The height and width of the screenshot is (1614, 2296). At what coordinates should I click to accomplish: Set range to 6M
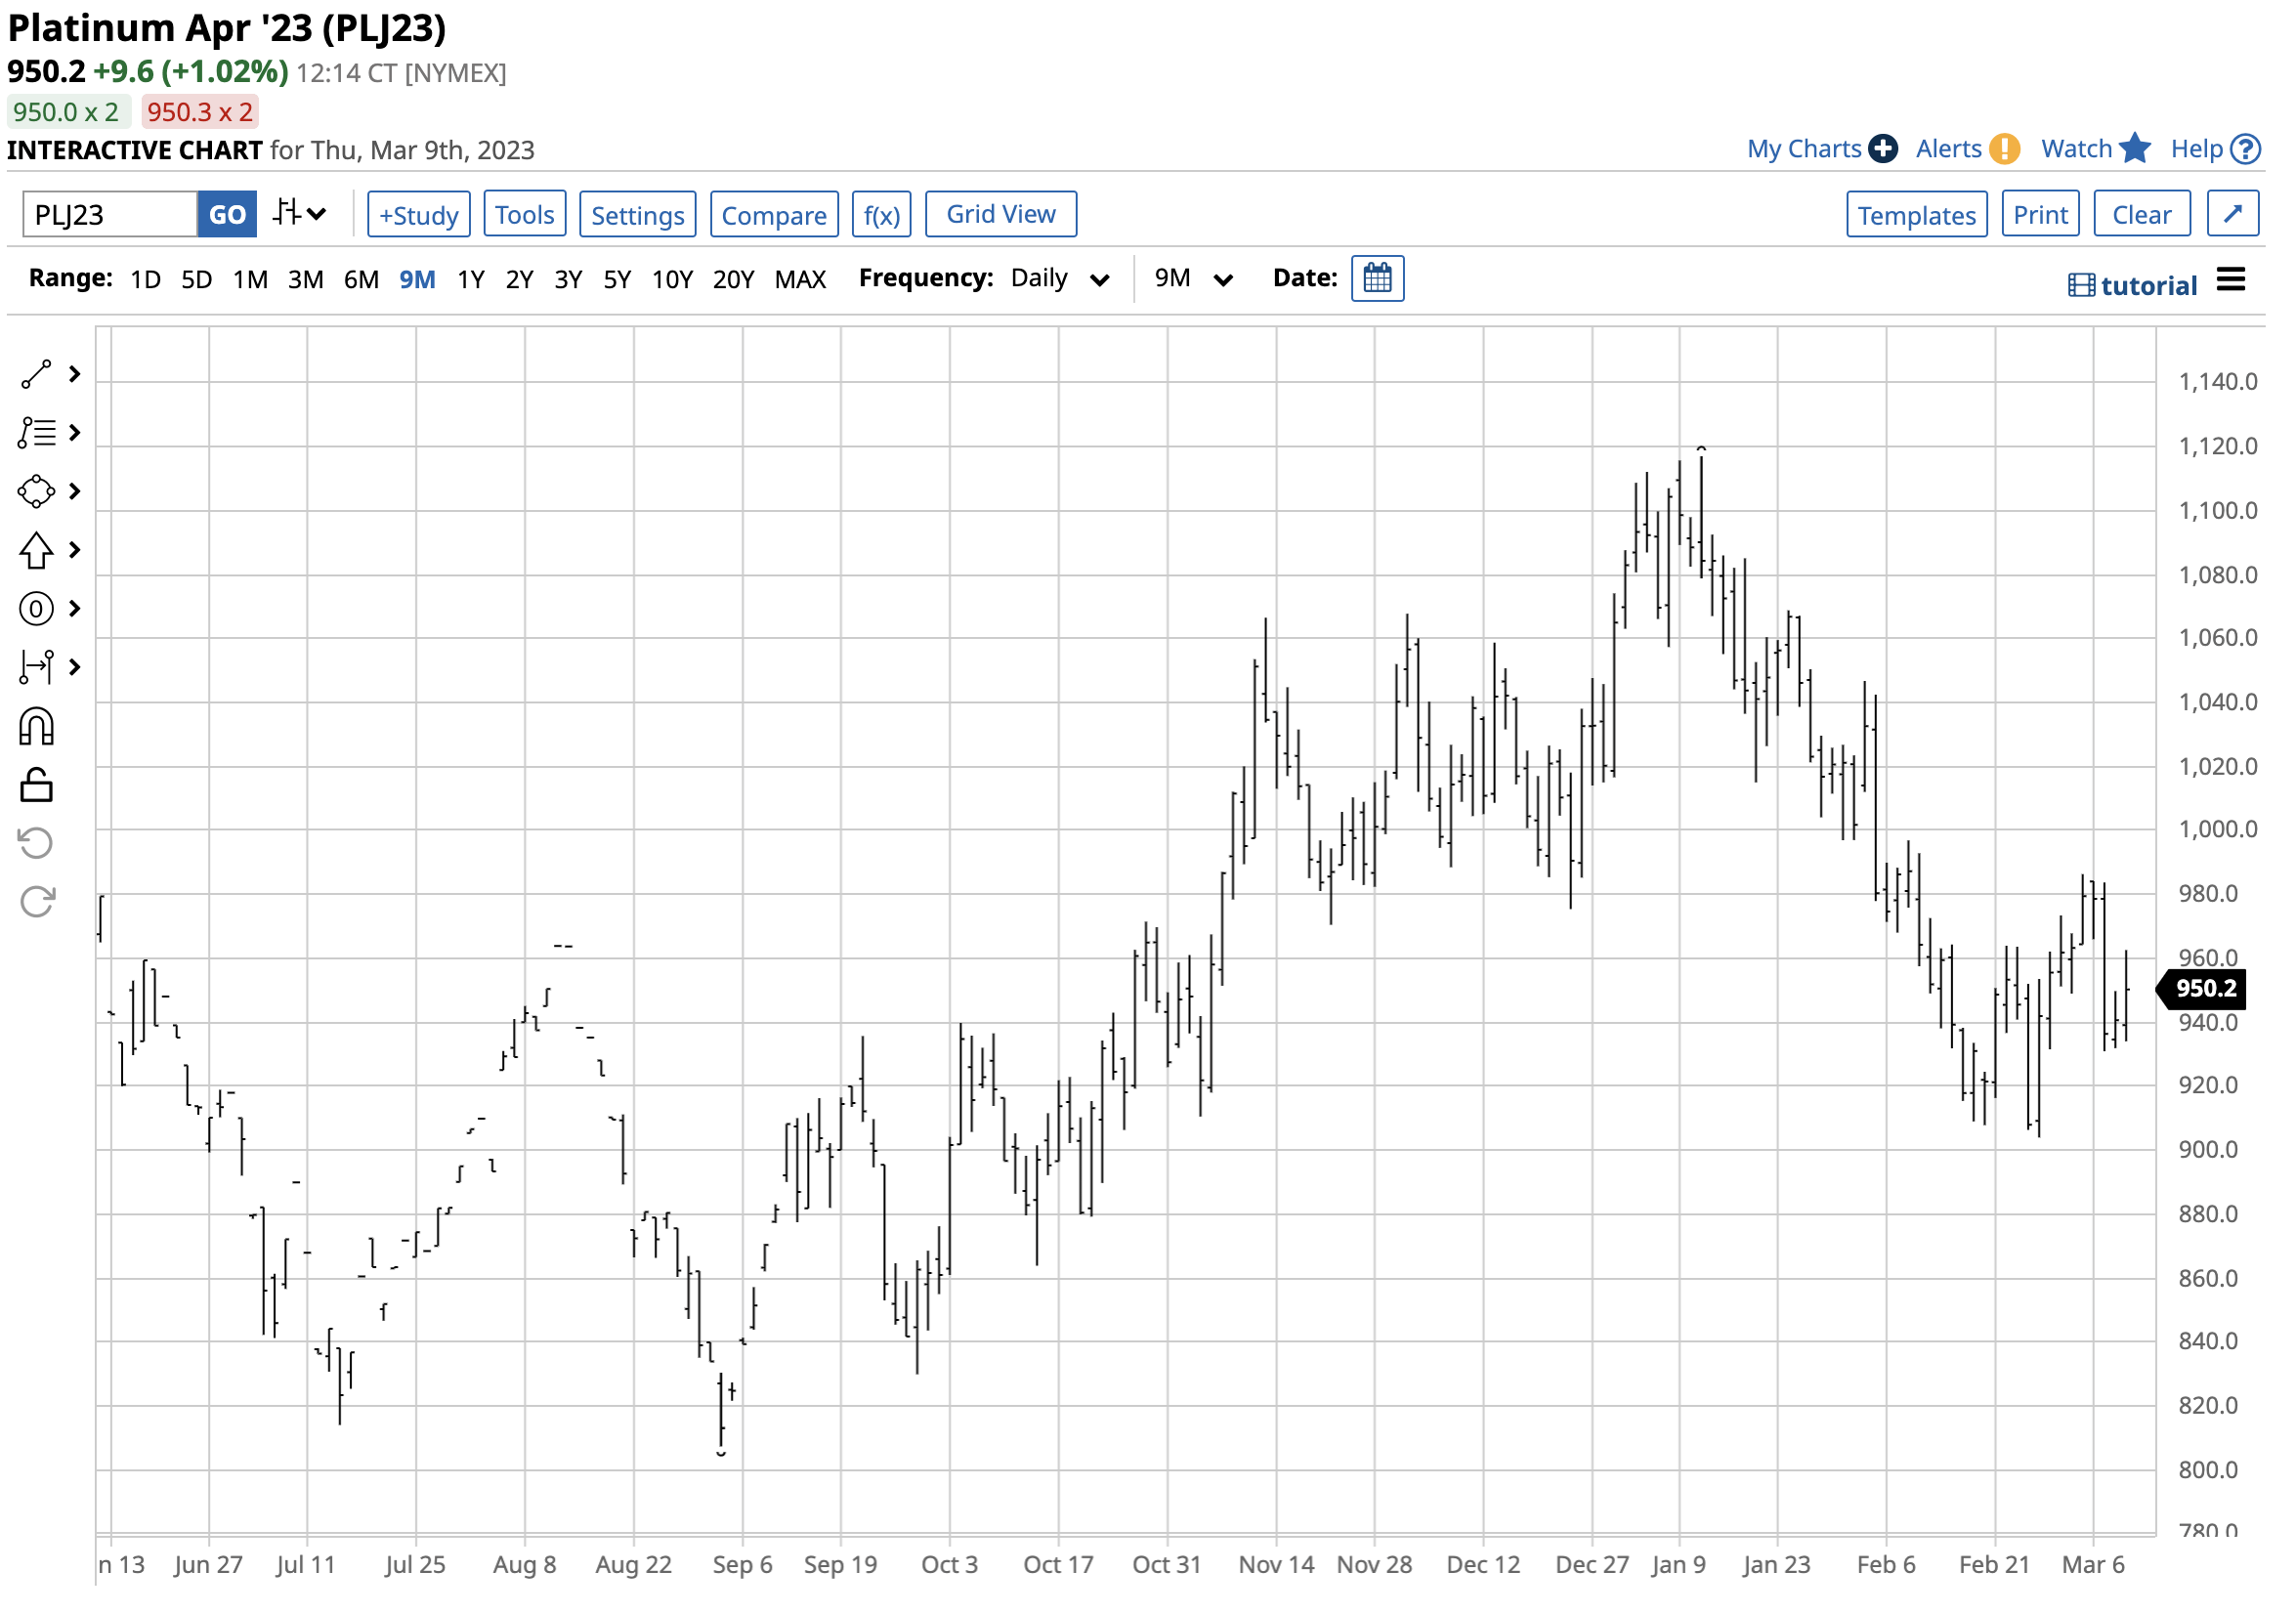point(362,280)
